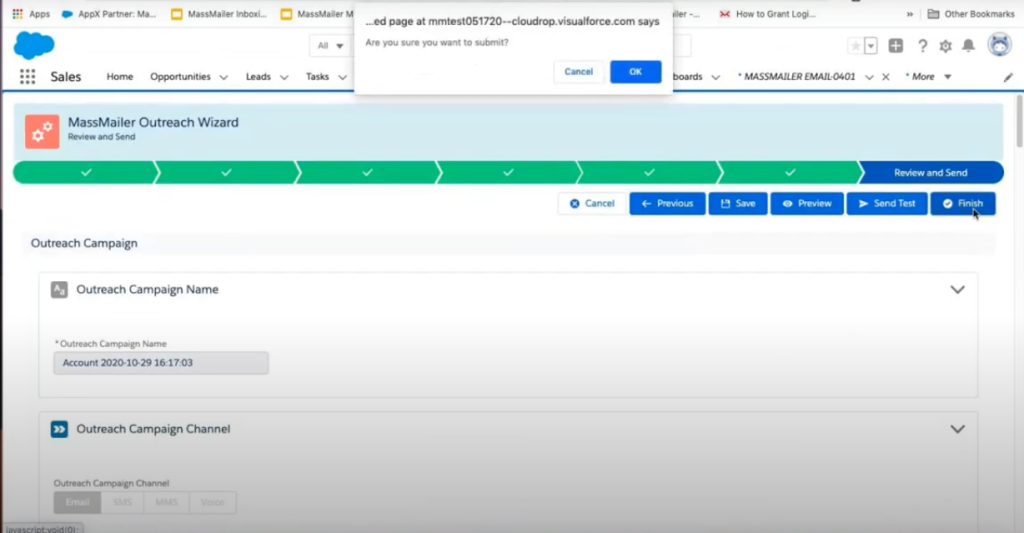Open Other Bookmarks folder

[971, 14]
